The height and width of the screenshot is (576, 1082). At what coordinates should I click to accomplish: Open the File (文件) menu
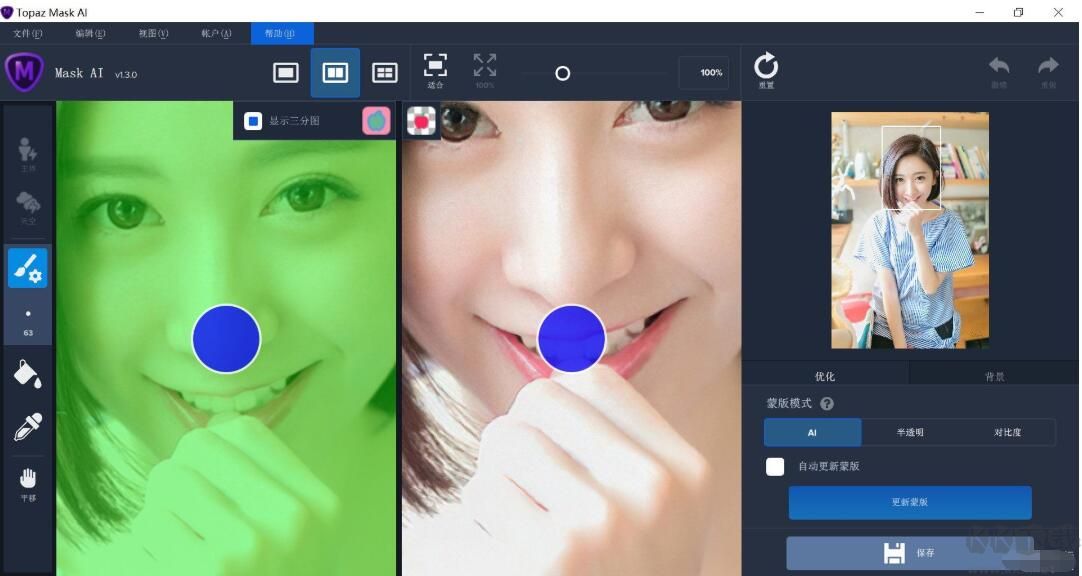(28, 33)
